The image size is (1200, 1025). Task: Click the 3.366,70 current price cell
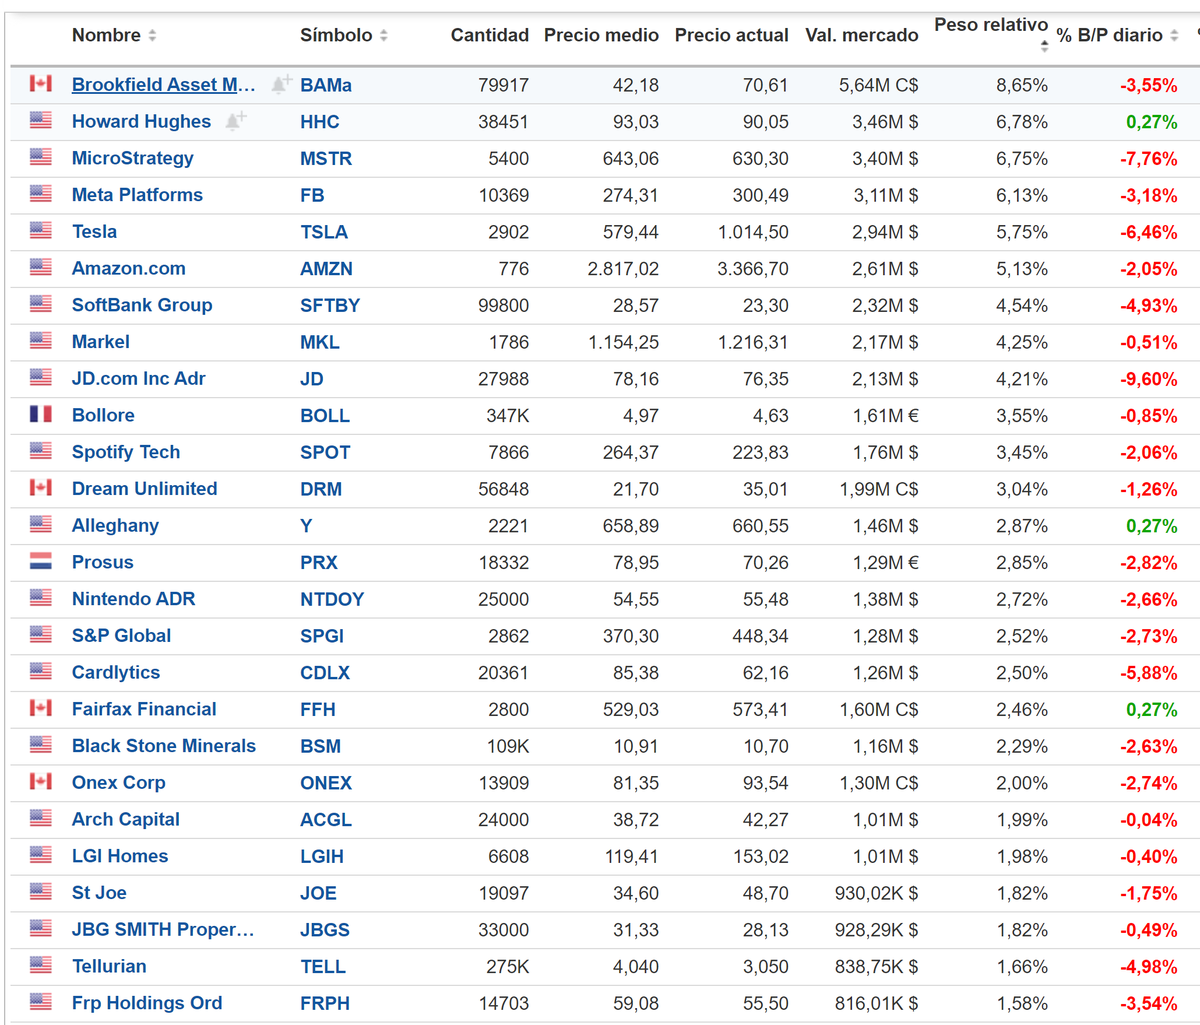click(752, 268)
